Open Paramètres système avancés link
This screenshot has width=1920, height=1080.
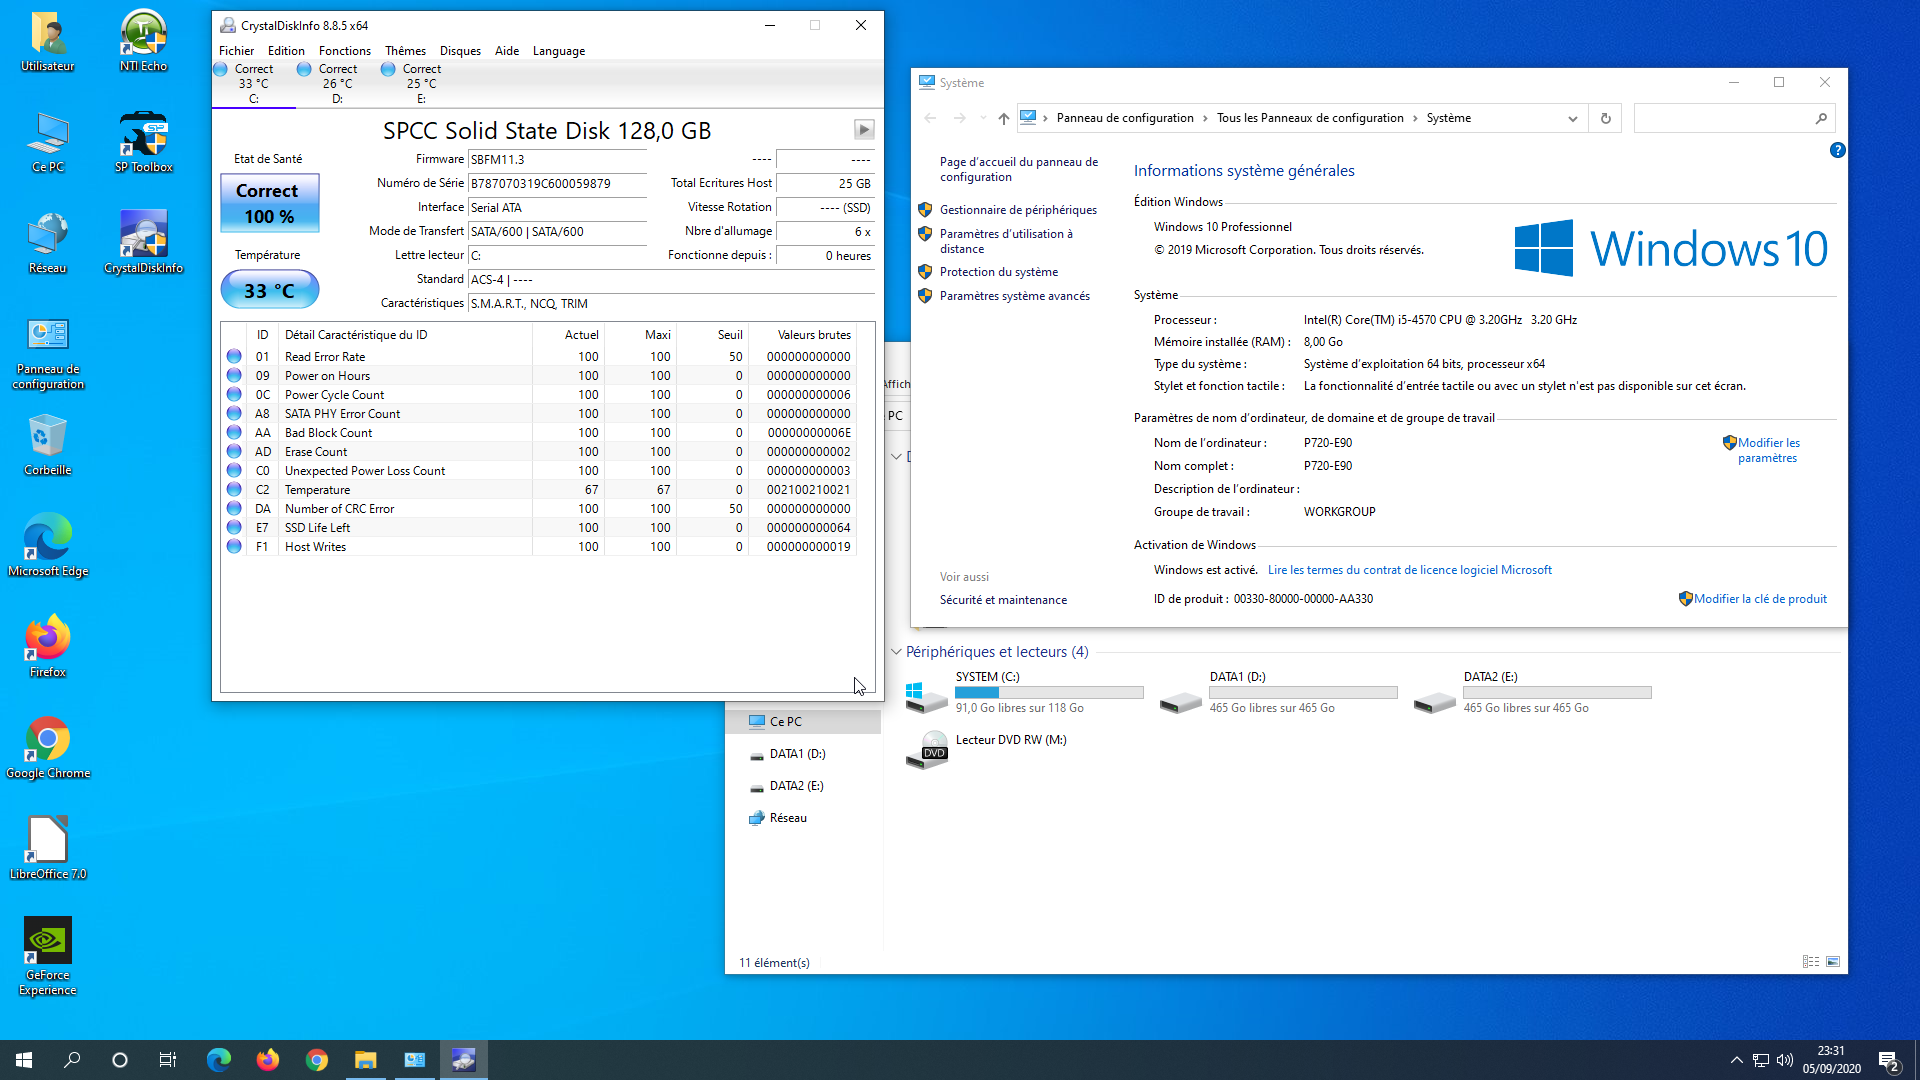(x=1014, y=296)
